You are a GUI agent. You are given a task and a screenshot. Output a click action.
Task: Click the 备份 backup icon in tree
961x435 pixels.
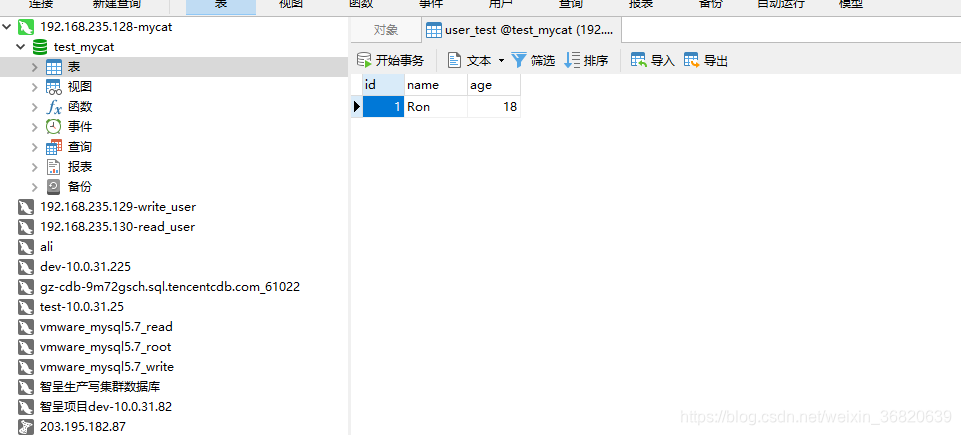pos(54,187)
